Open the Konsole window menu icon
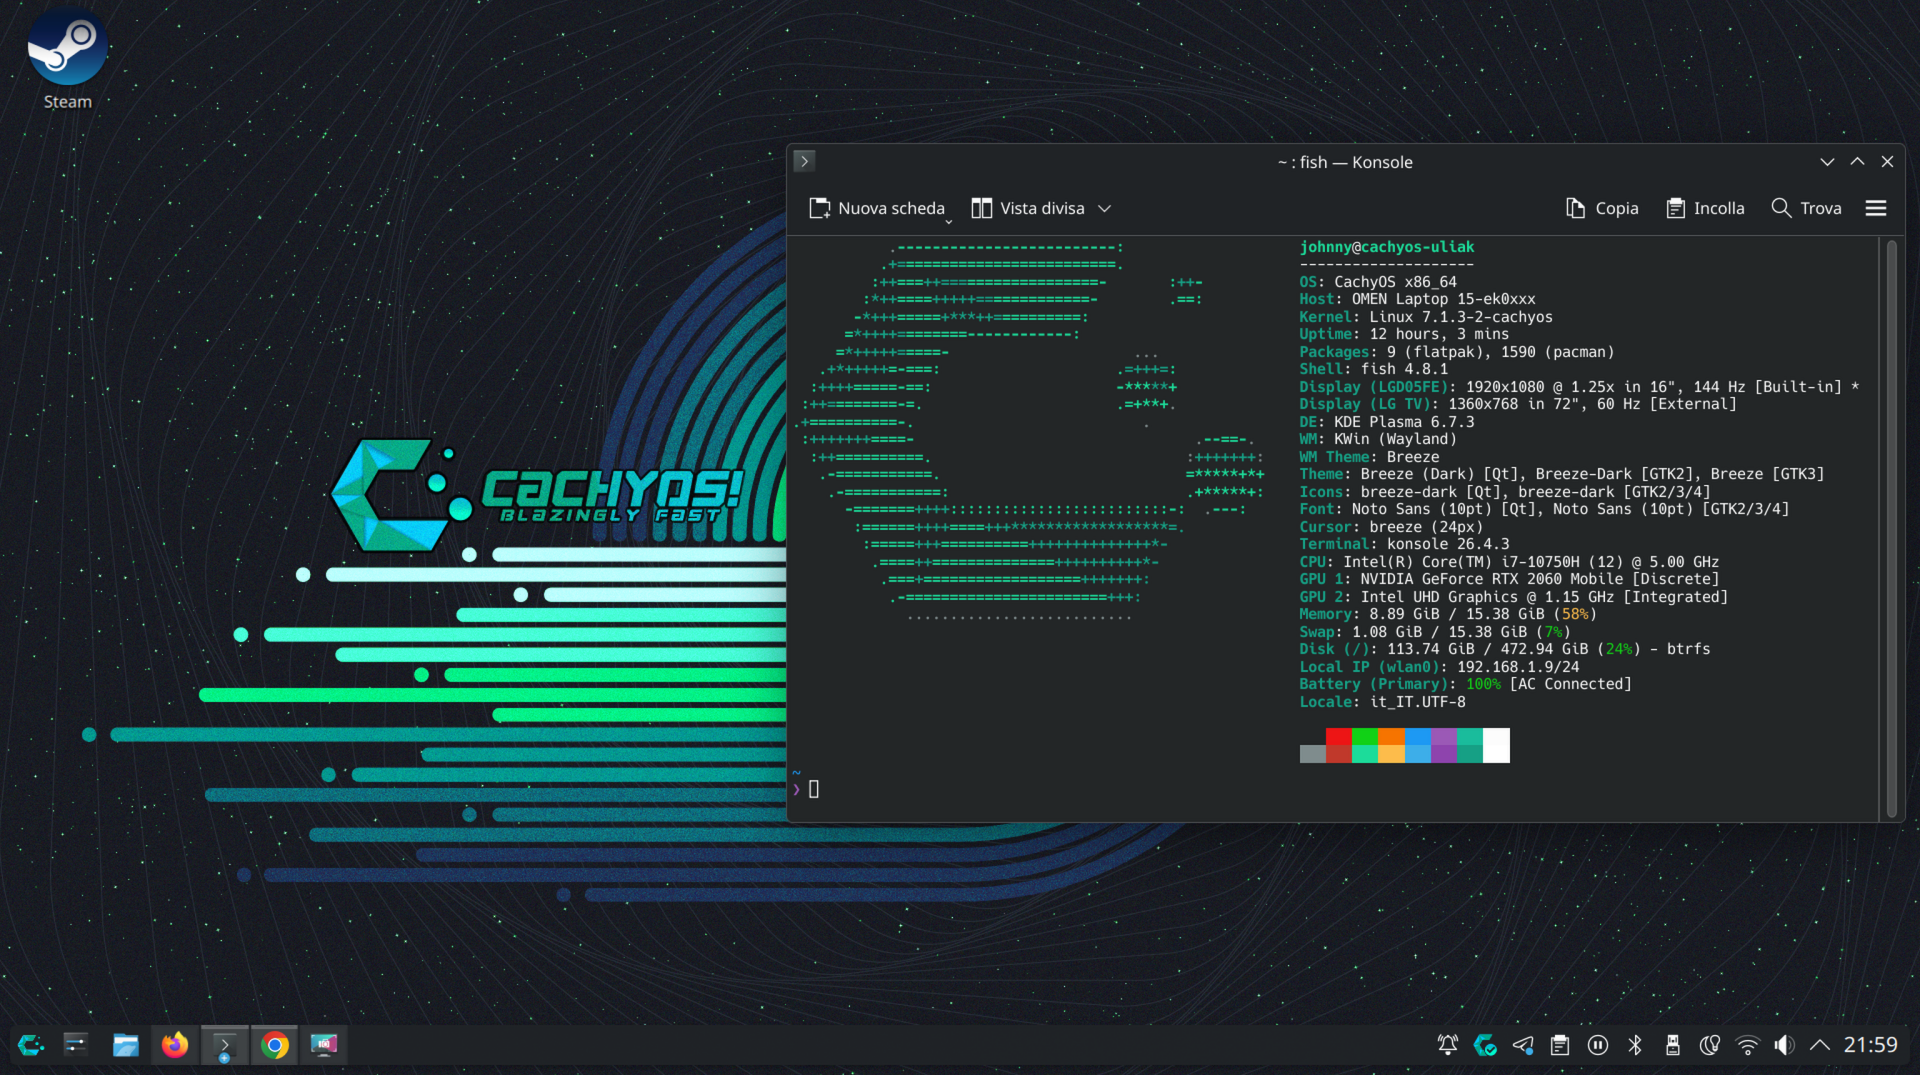 pos(804,161)
